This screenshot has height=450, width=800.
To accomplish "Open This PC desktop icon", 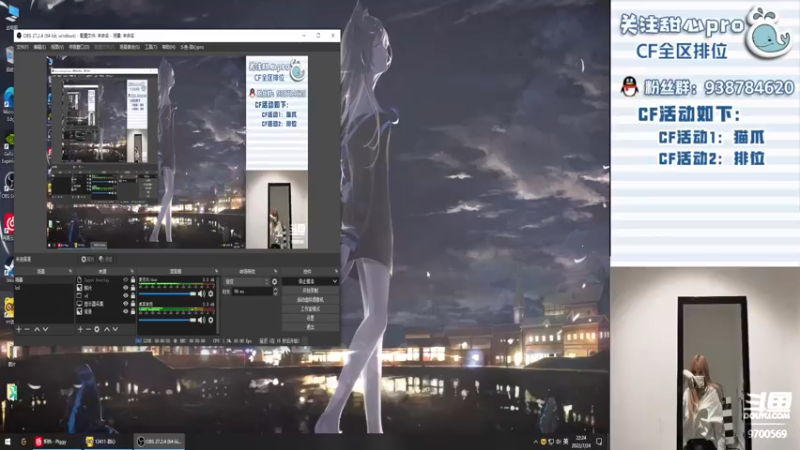I will tap(10, 15).
